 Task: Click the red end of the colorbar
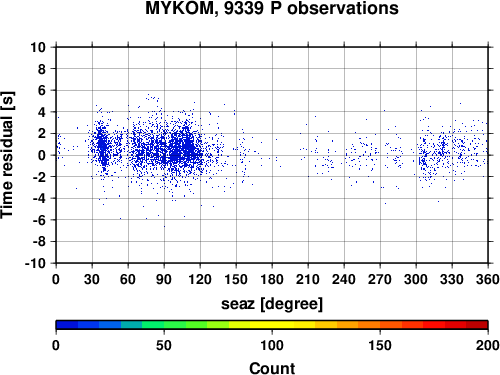pyautogui.click(x=477, y=325)
